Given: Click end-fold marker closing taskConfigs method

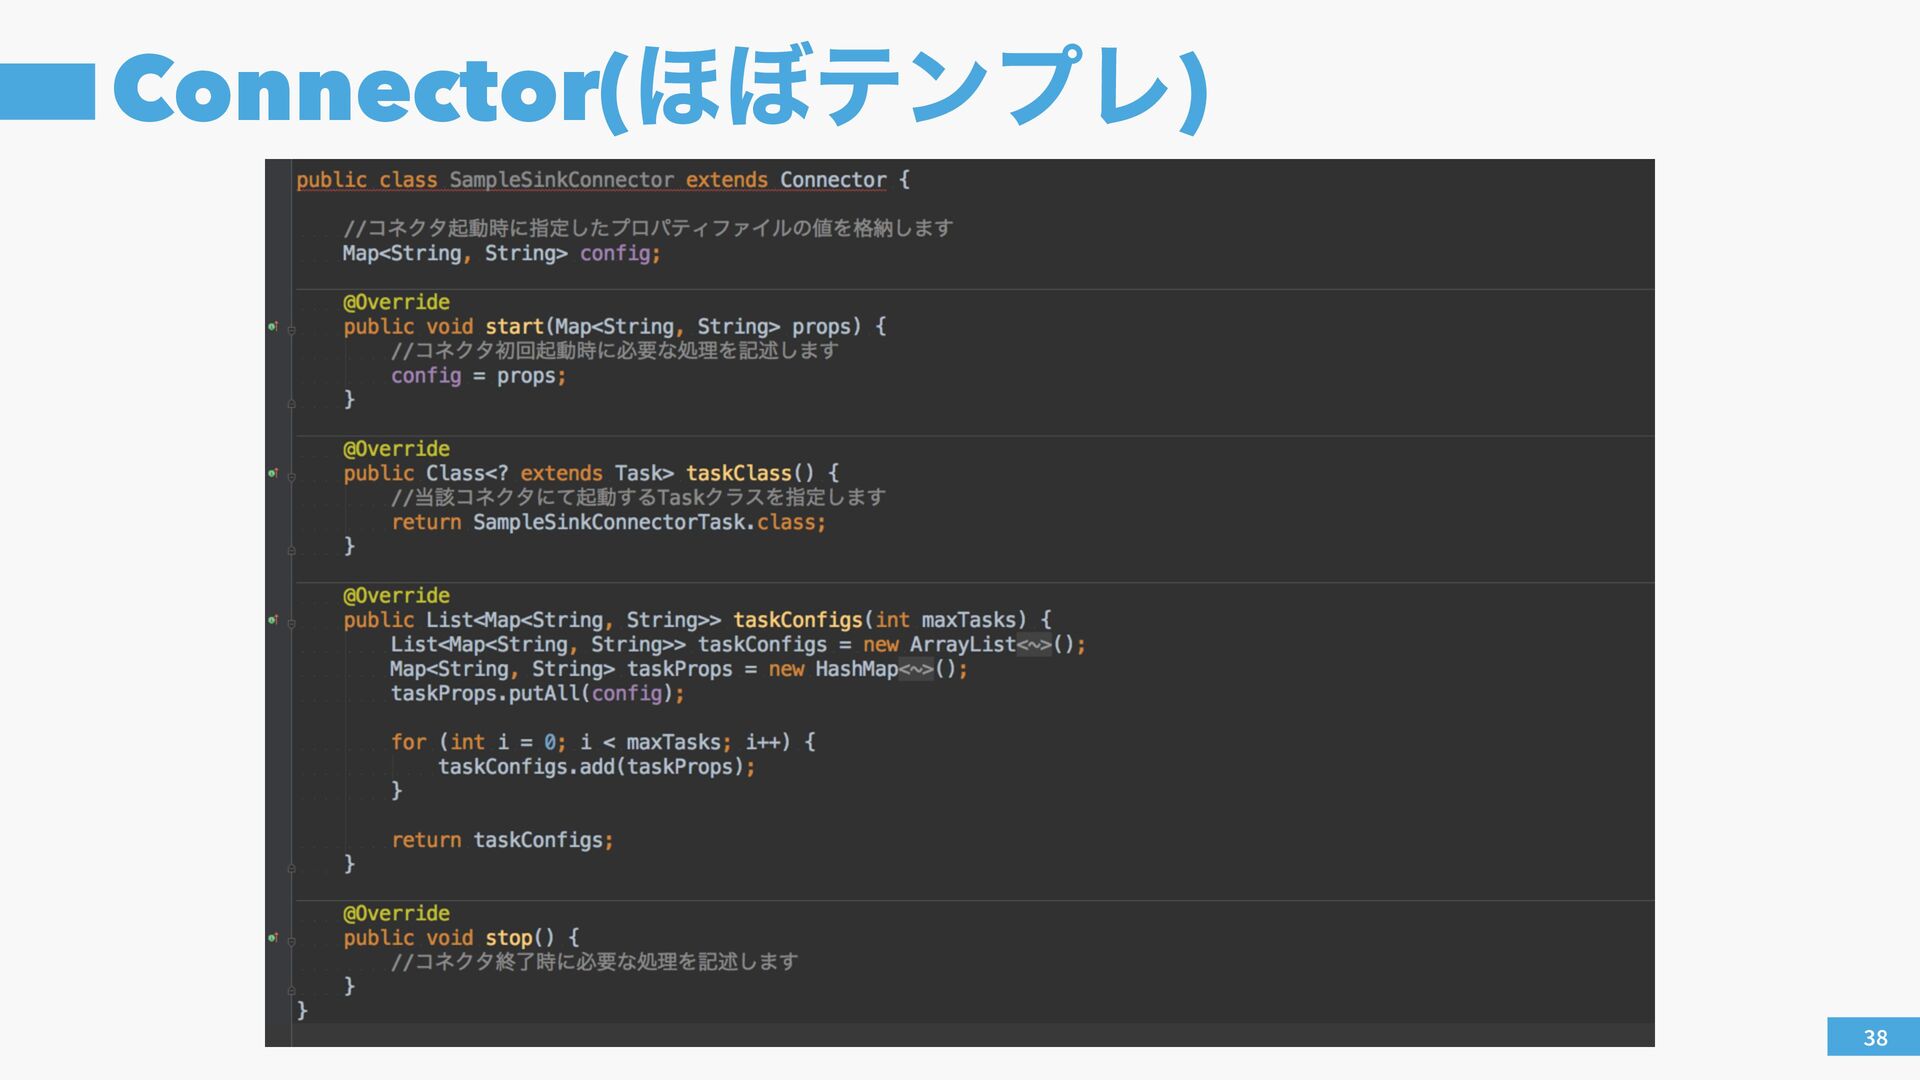Looking at the screenshot, I should (291, 867).
